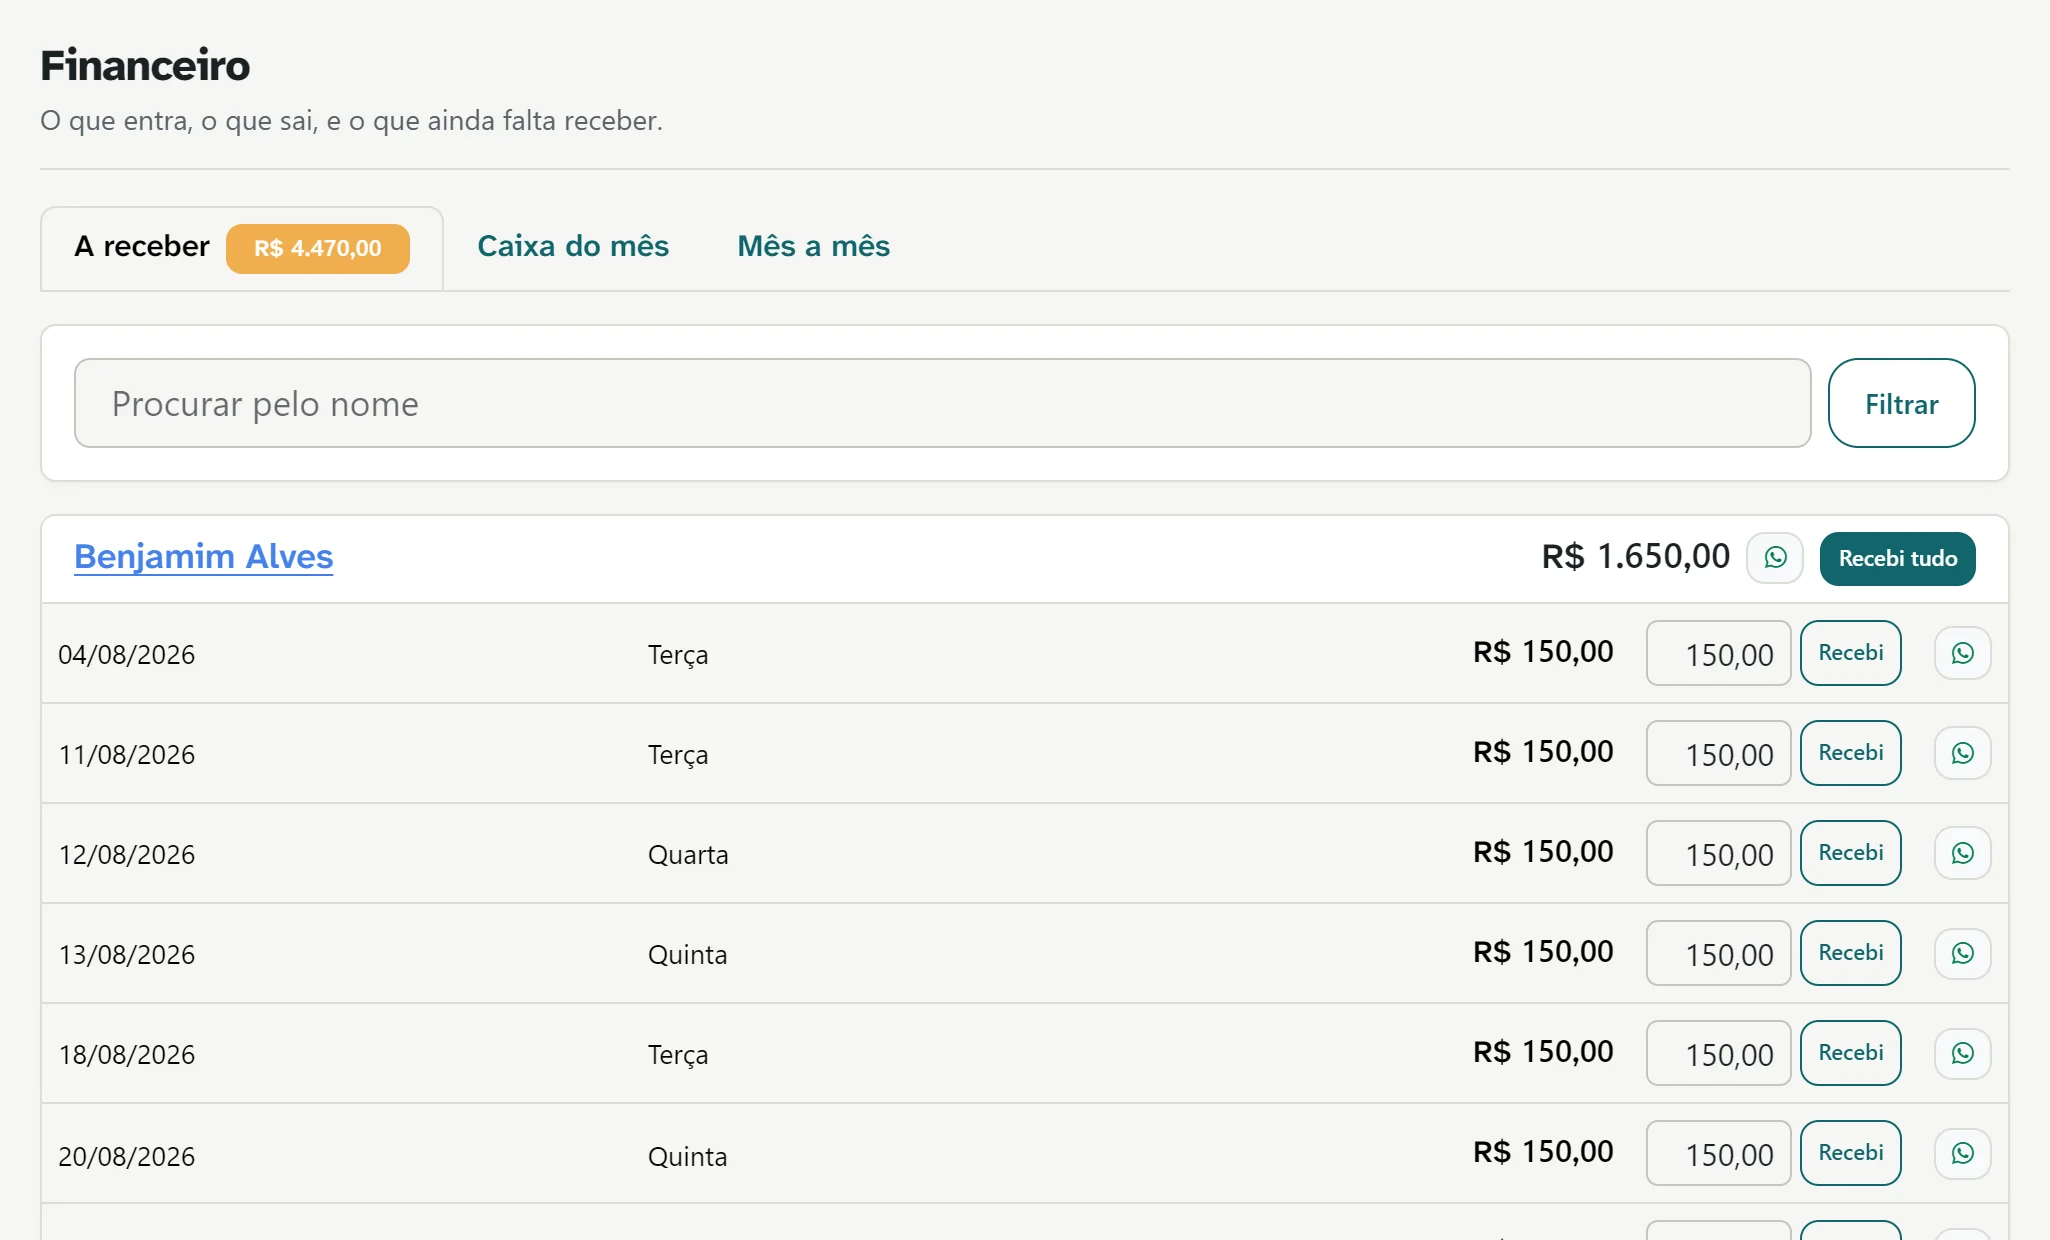Image resolution: width=2050 pixels, height=1240 pixels.
Task: Send WhatsApp reminder for 20/08/2026 row
Action: [1962, 1153]
